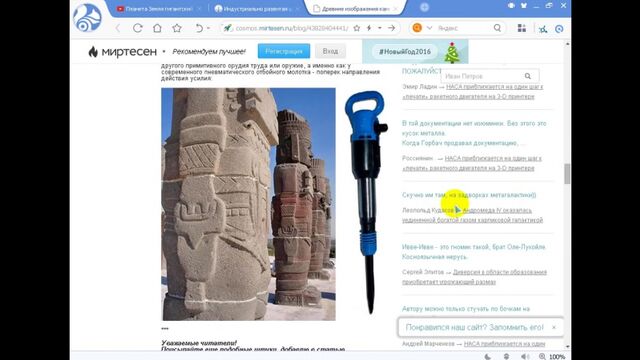Open skins with the shirt icon
Screen dimensions: 640x360
tap(524, 6)
